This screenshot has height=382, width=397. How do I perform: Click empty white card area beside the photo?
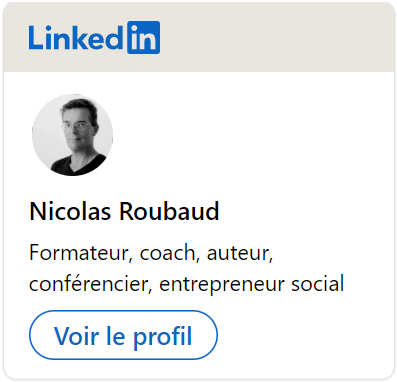tap(253, 135)
